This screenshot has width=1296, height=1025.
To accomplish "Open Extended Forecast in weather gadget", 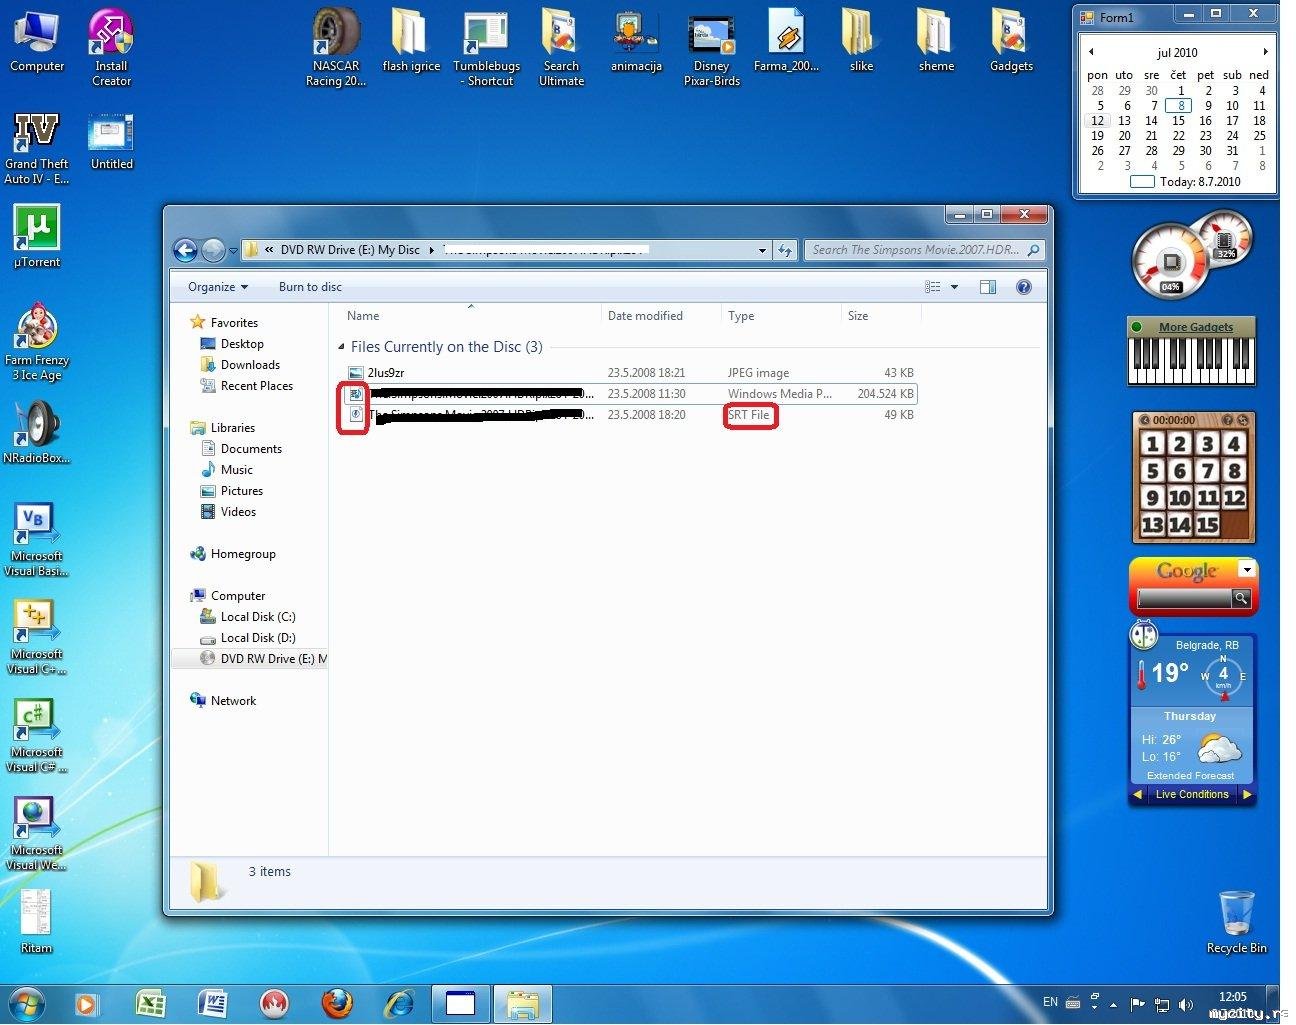I will click(1190, 776).
